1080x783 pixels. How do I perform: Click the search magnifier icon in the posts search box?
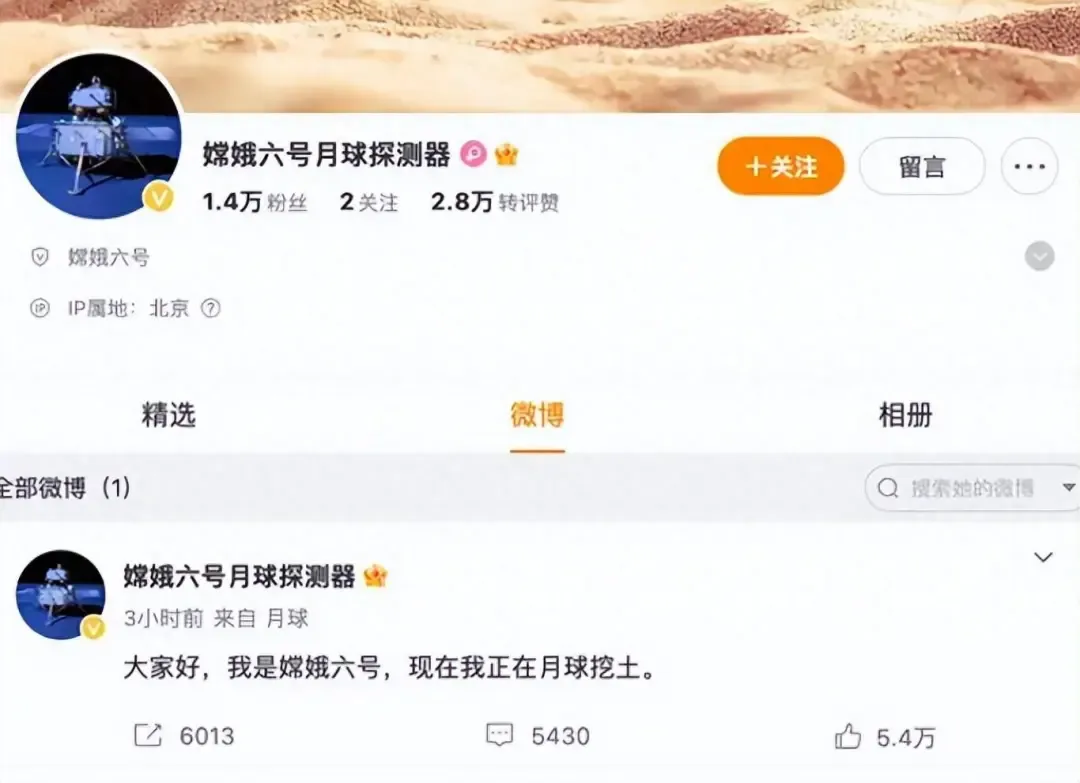(888, 488)
